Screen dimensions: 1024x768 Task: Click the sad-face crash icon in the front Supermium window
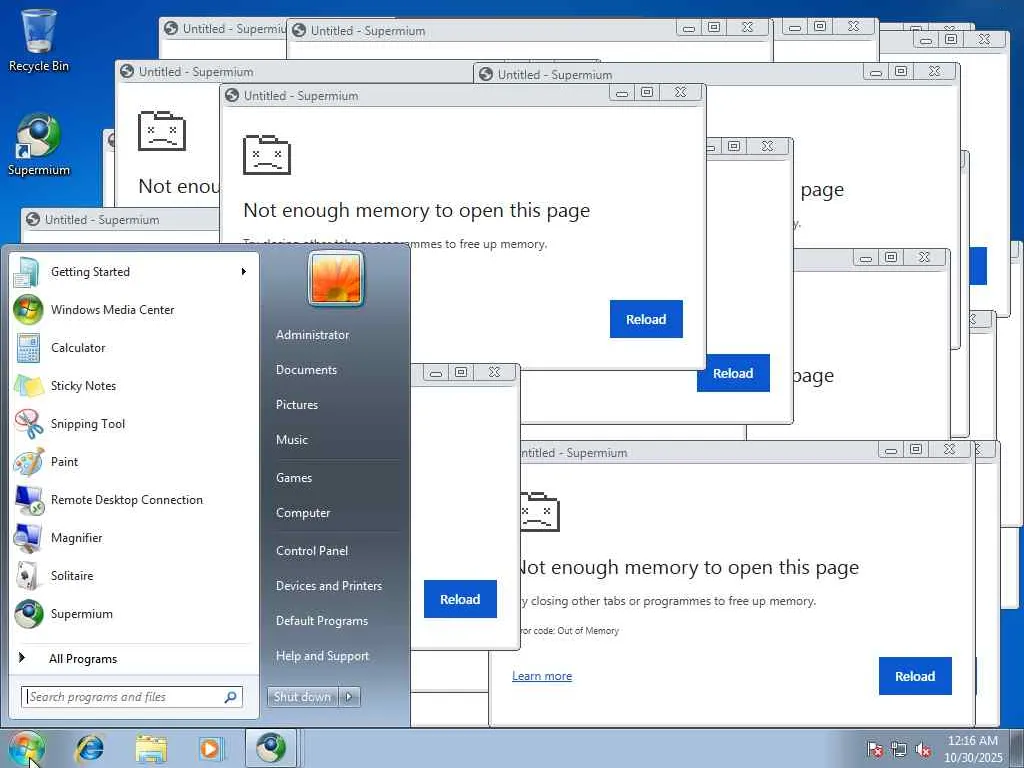click(x=266, y=155)
